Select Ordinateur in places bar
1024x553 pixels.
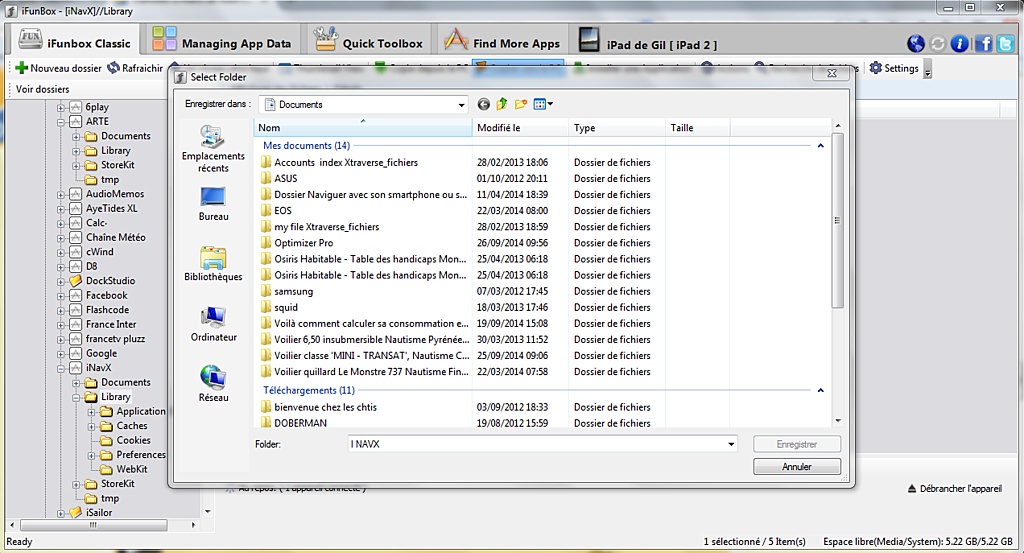[214, 324]
